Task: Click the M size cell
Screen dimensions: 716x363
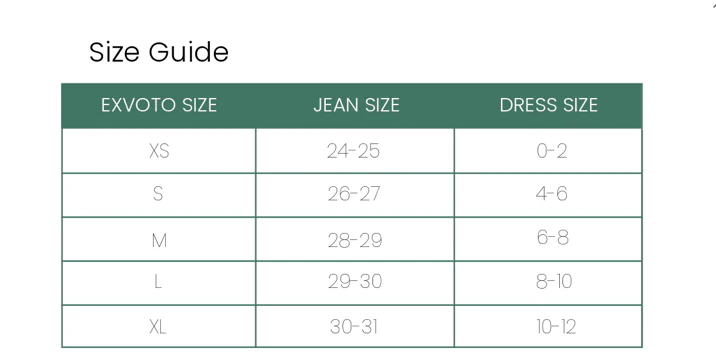Action: pos(159,239)
